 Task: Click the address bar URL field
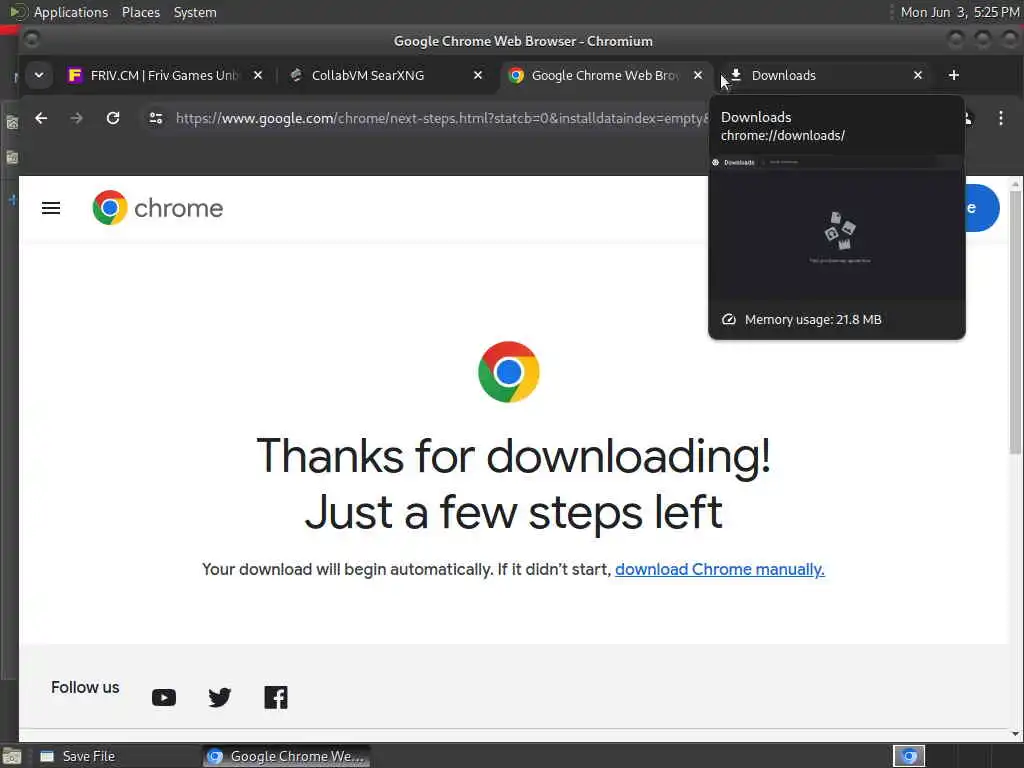coord(441,118)
